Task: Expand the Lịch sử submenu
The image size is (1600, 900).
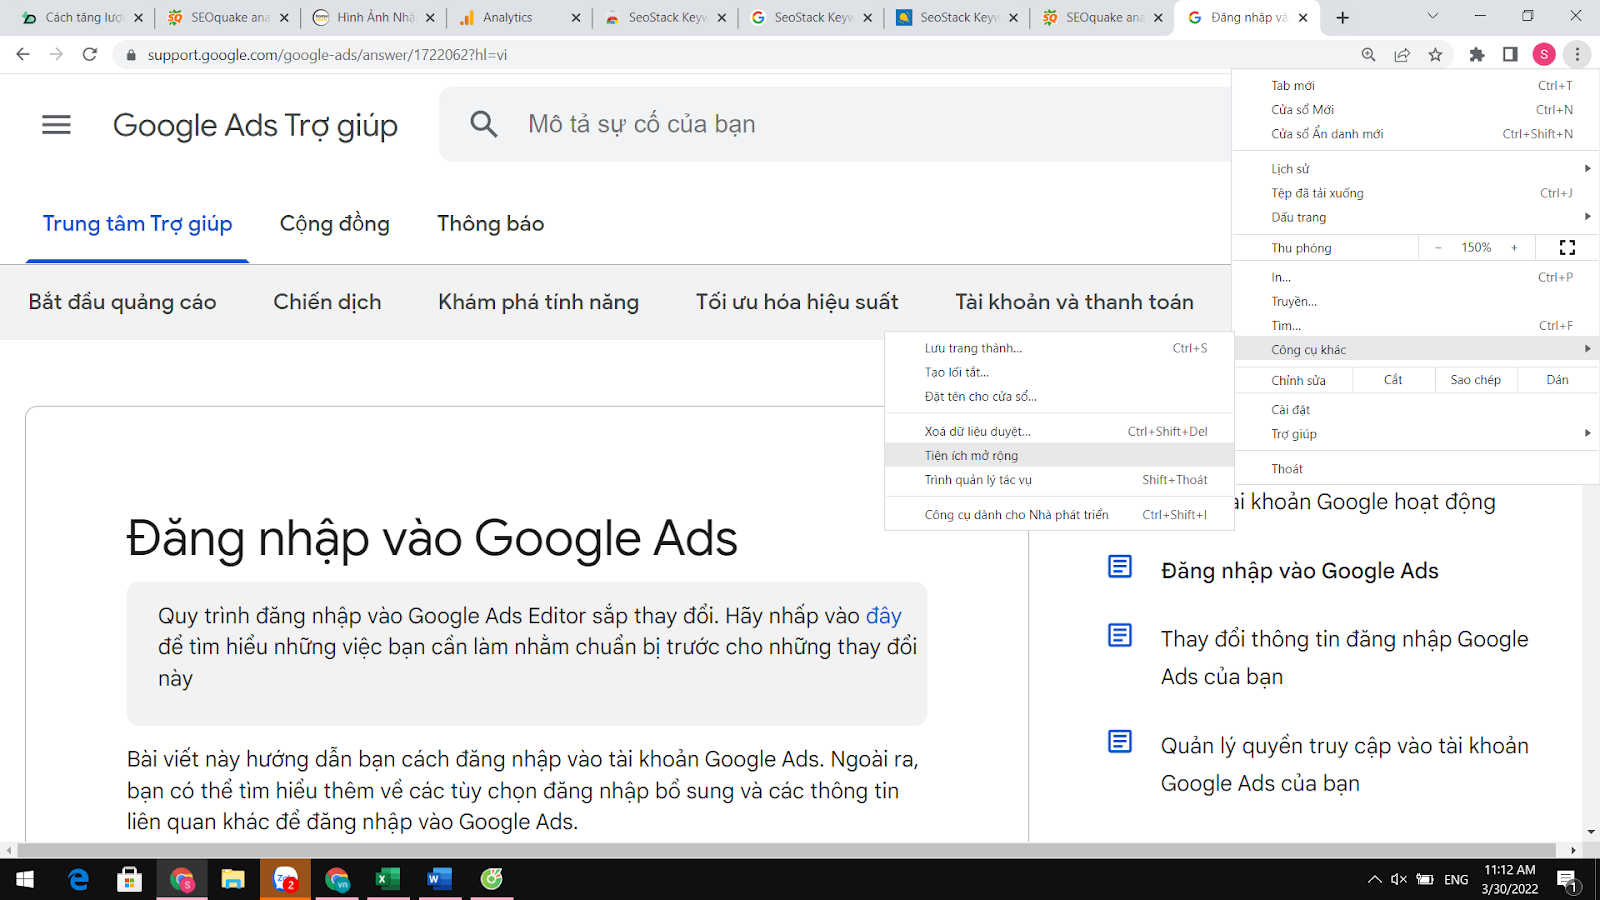Action: 1416,168
